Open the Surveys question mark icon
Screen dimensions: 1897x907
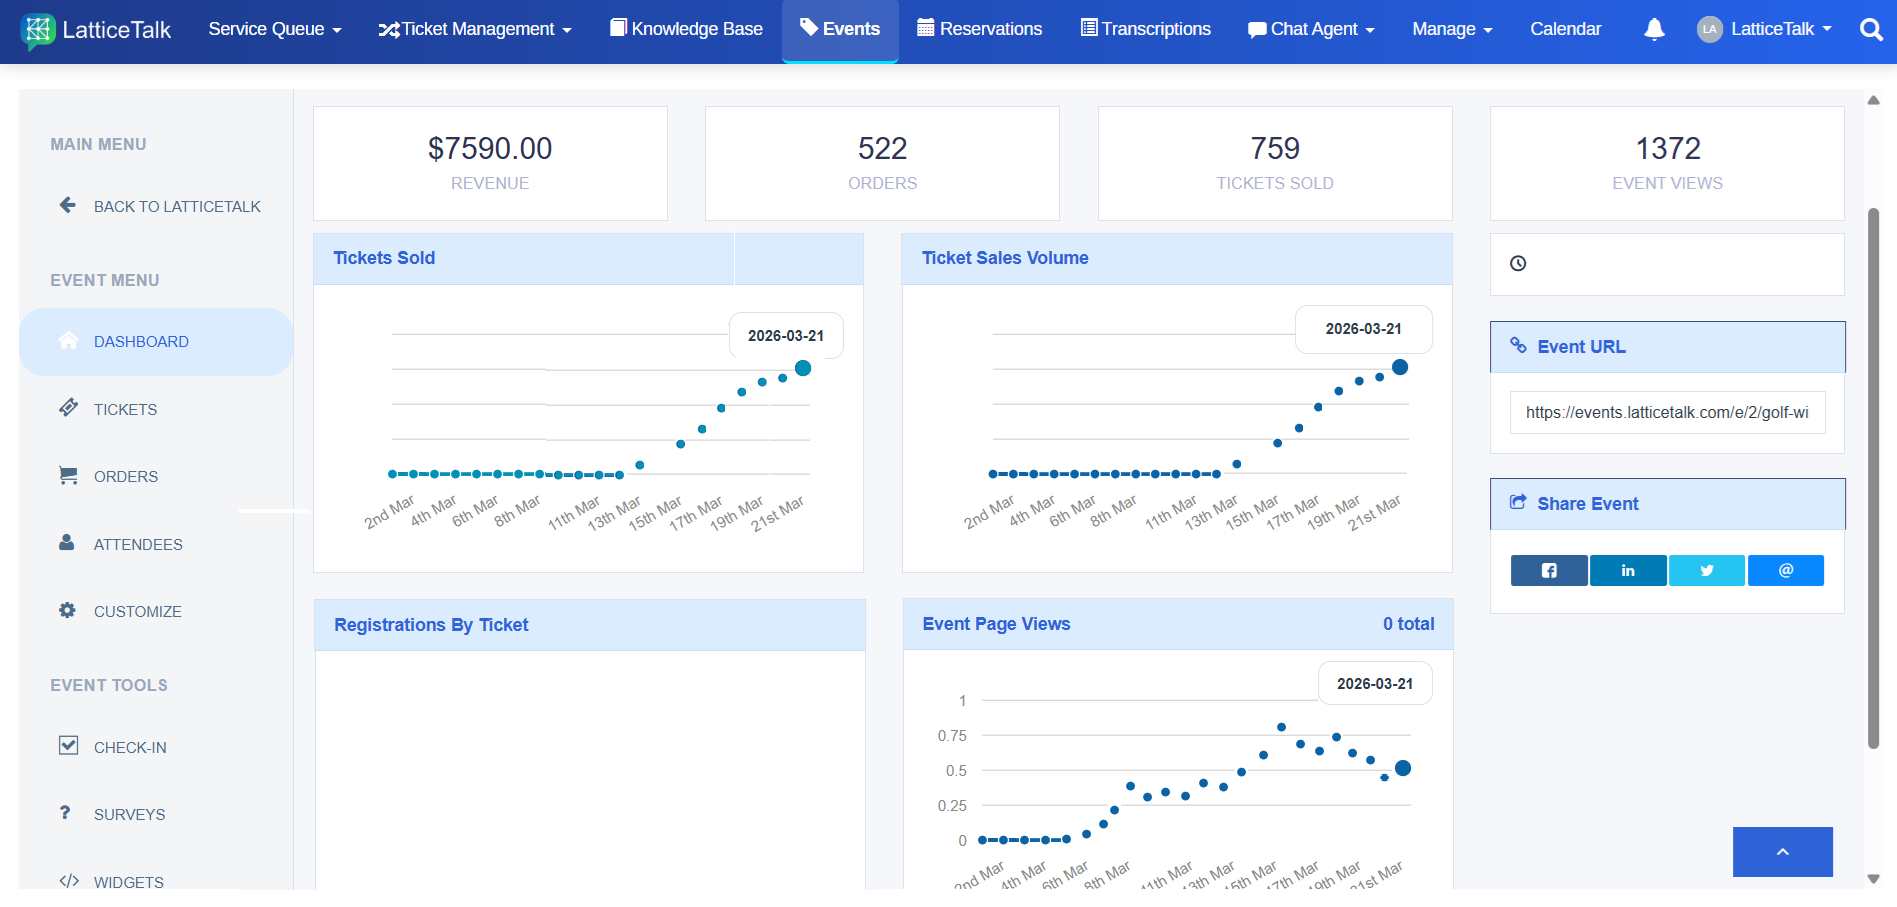(x=65, y=813)
